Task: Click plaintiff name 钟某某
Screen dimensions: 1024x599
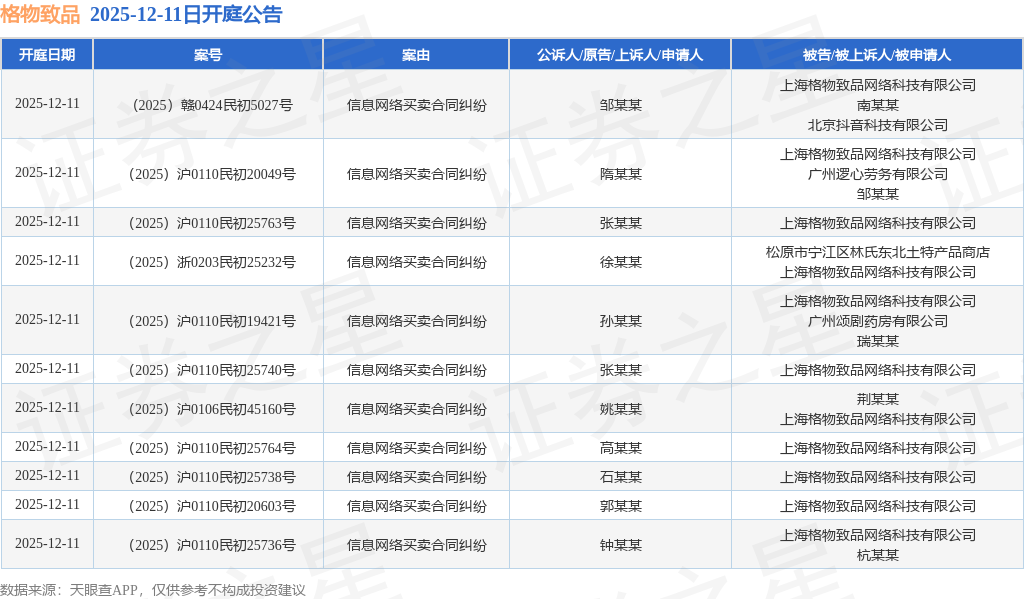Action: (620, 545)
